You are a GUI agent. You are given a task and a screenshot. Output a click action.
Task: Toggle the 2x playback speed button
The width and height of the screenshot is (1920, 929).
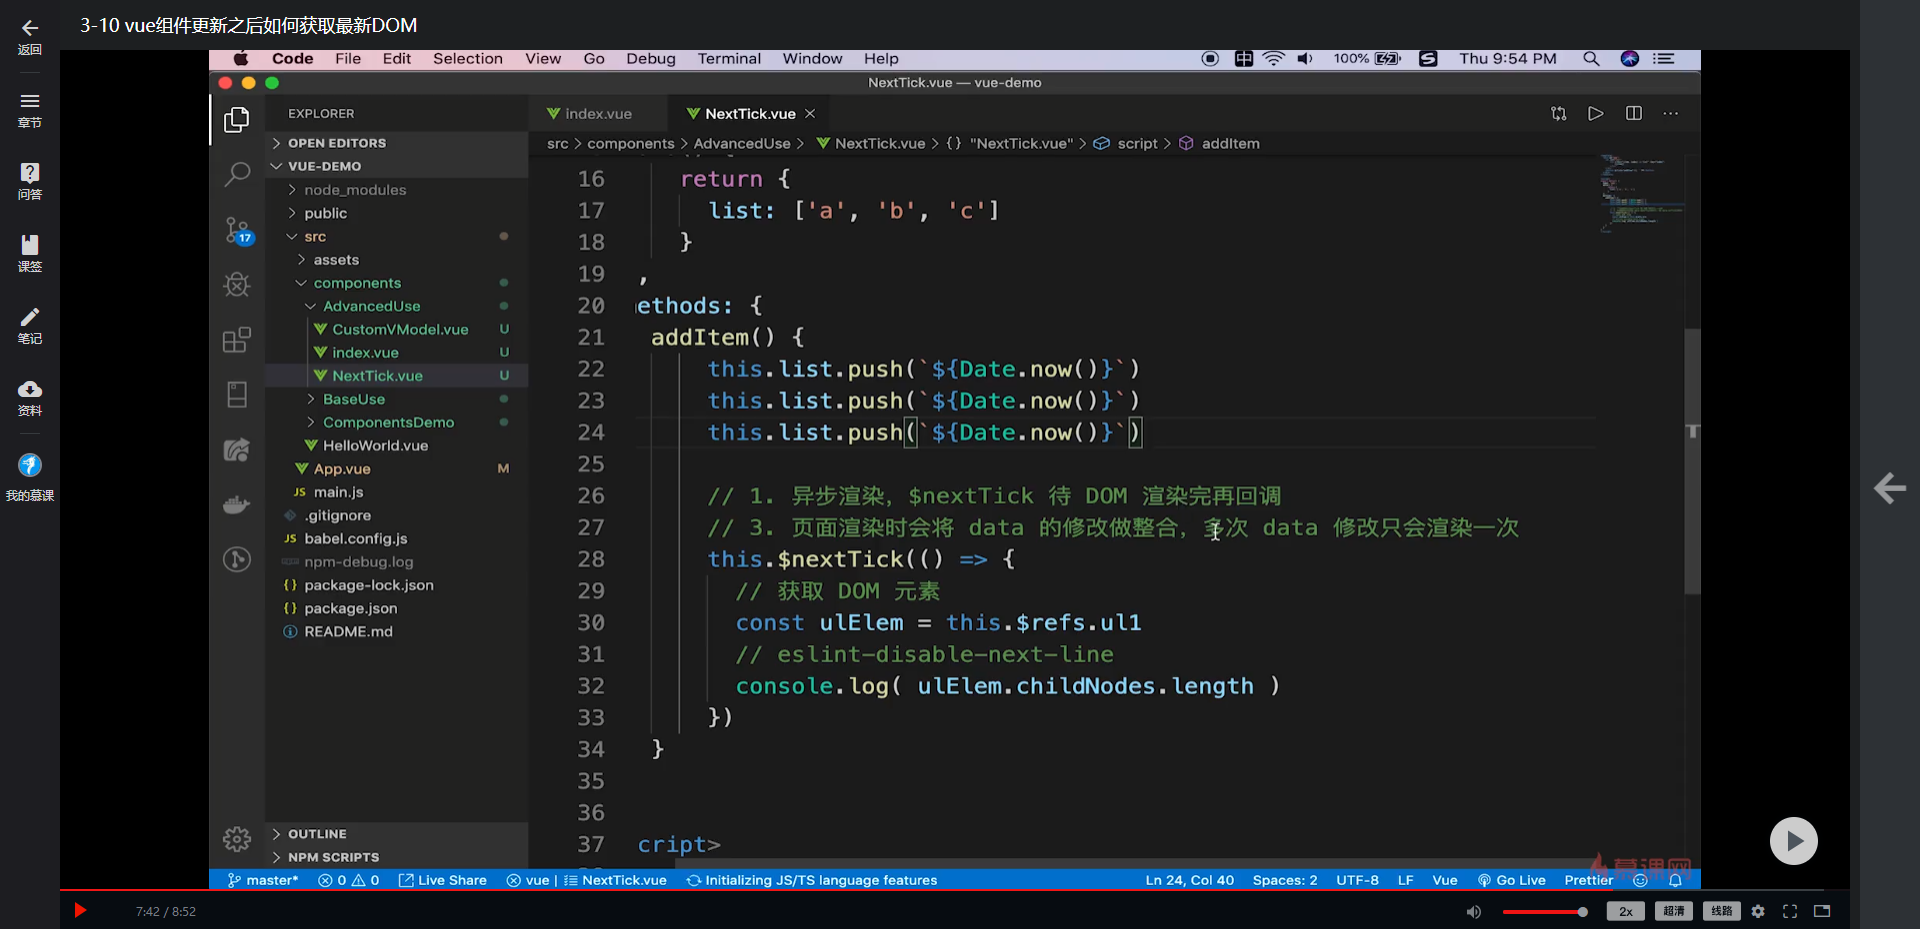click(x=1625, y=911)
